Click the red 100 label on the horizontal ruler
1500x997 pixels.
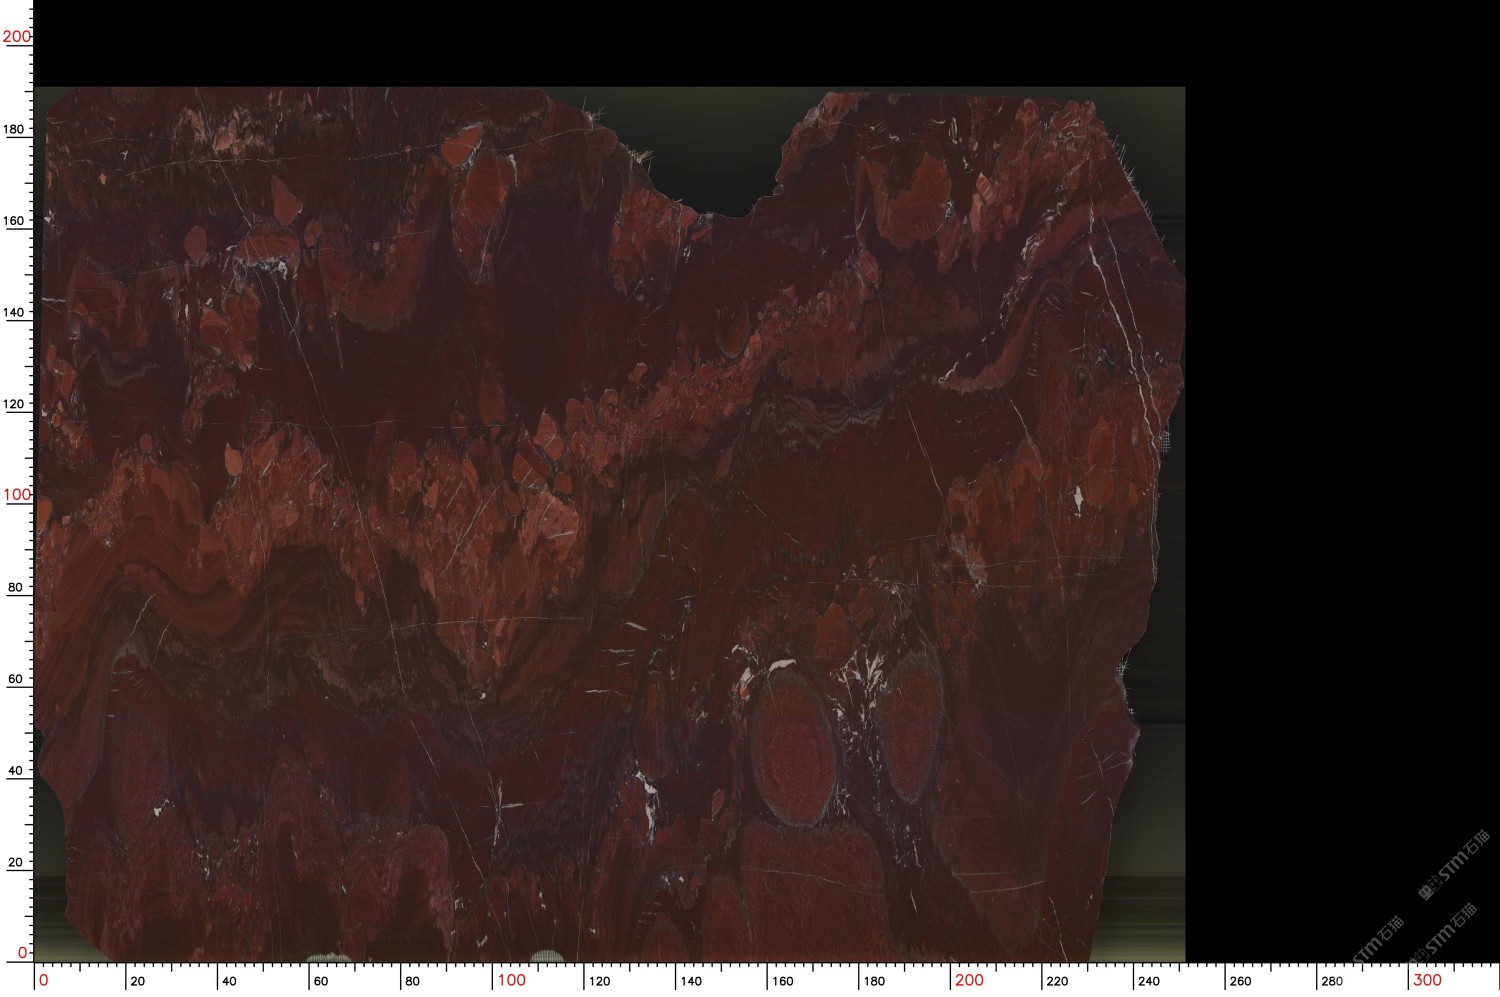[x=511, y=980]
